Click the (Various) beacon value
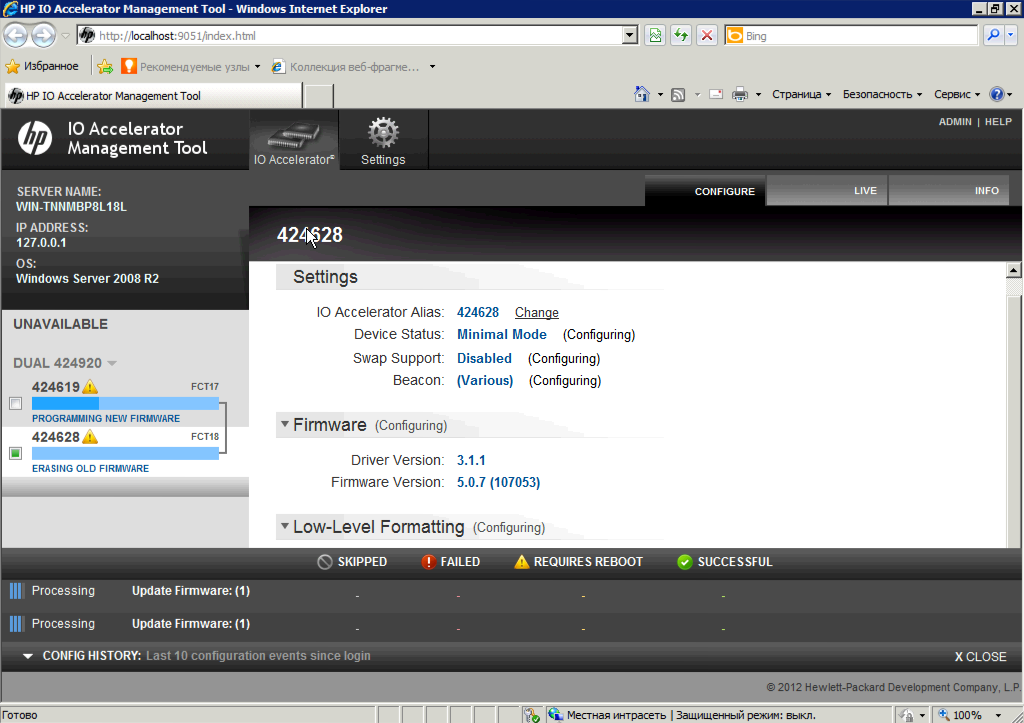 point(485,381)
